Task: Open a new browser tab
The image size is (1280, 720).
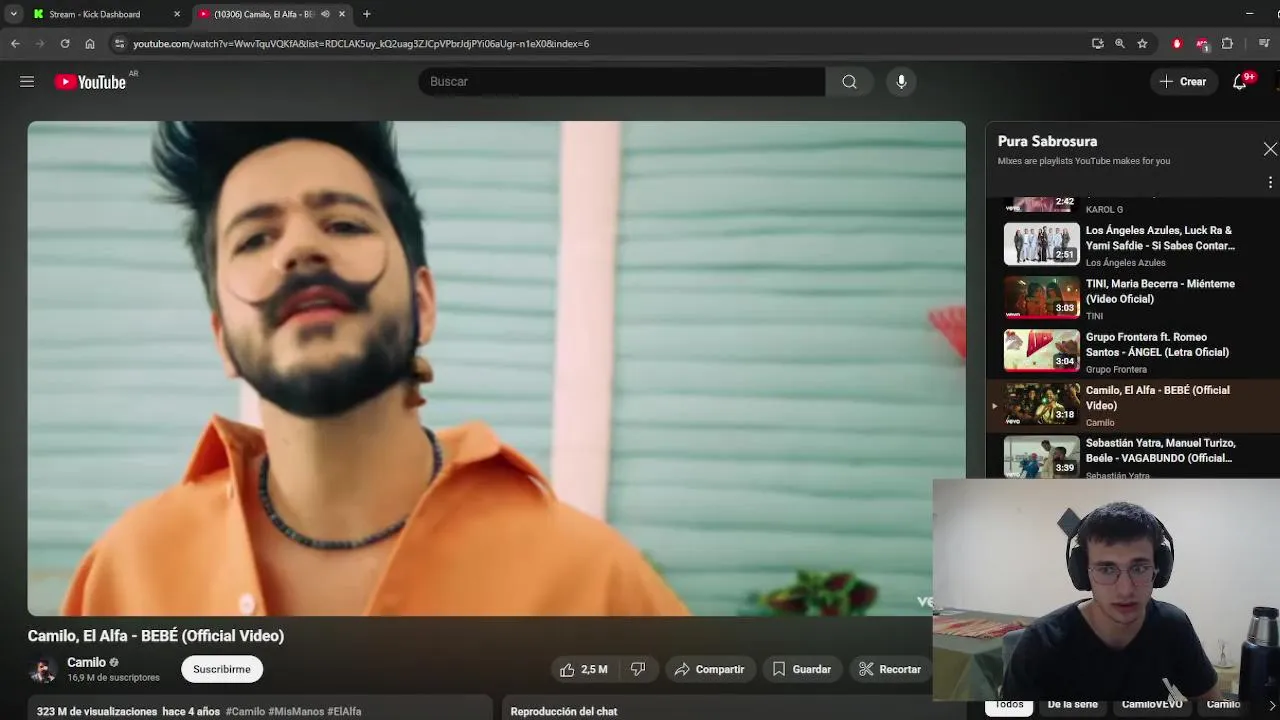Action: pos(367,14)
